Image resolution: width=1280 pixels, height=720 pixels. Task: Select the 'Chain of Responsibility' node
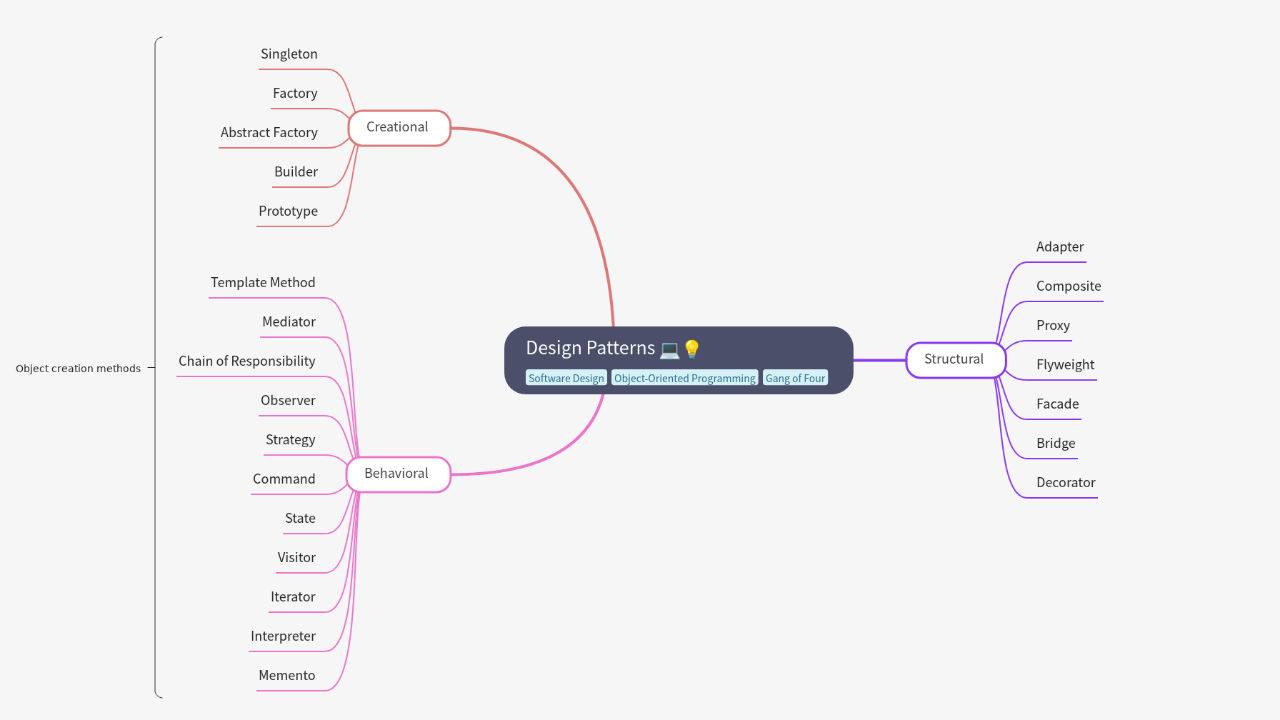click(247, 360)
